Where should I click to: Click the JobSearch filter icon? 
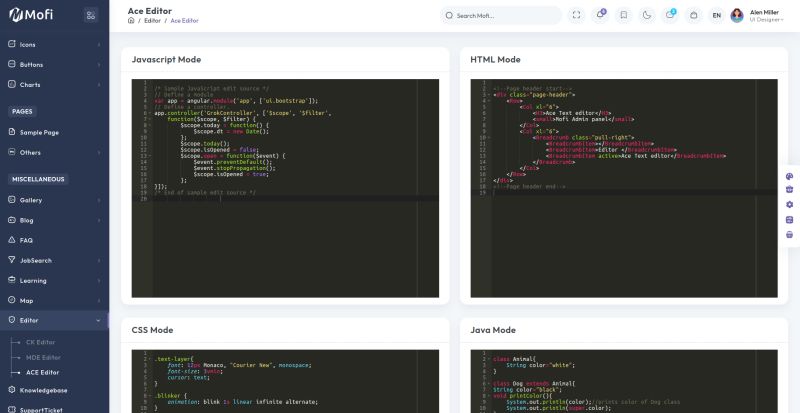click(12, 260)
